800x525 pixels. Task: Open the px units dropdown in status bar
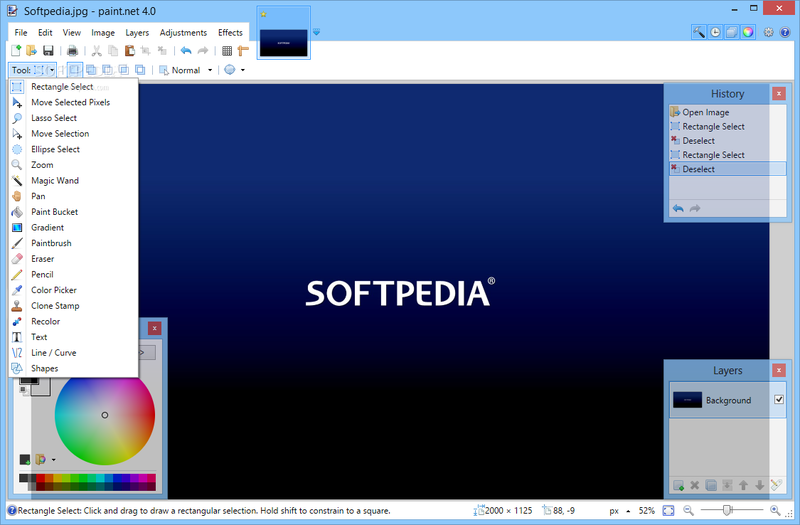click(618, 511)
